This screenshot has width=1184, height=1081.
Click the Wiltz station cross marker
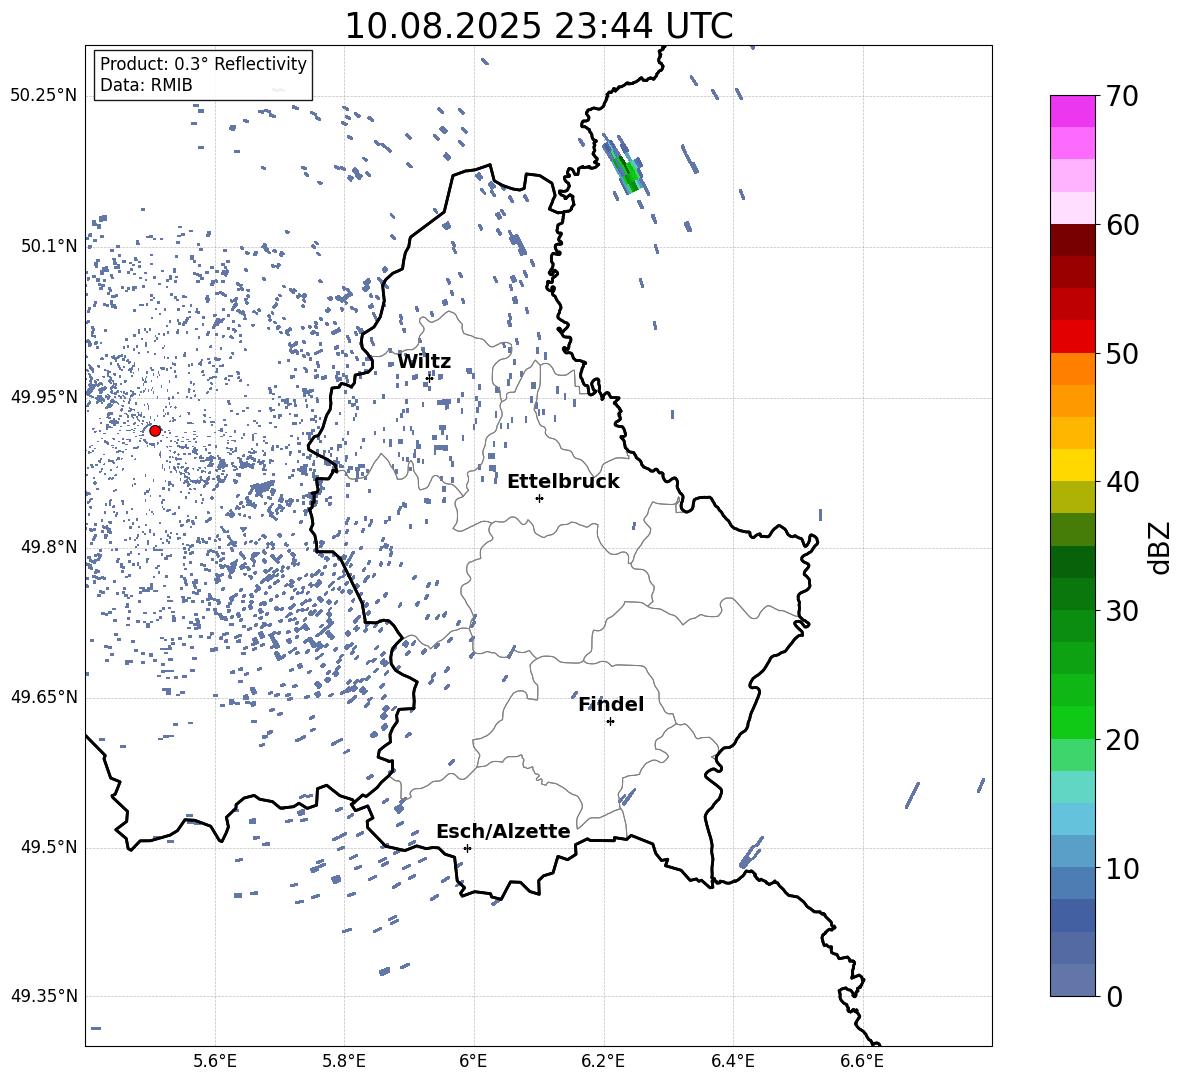[x=430, y=377]
